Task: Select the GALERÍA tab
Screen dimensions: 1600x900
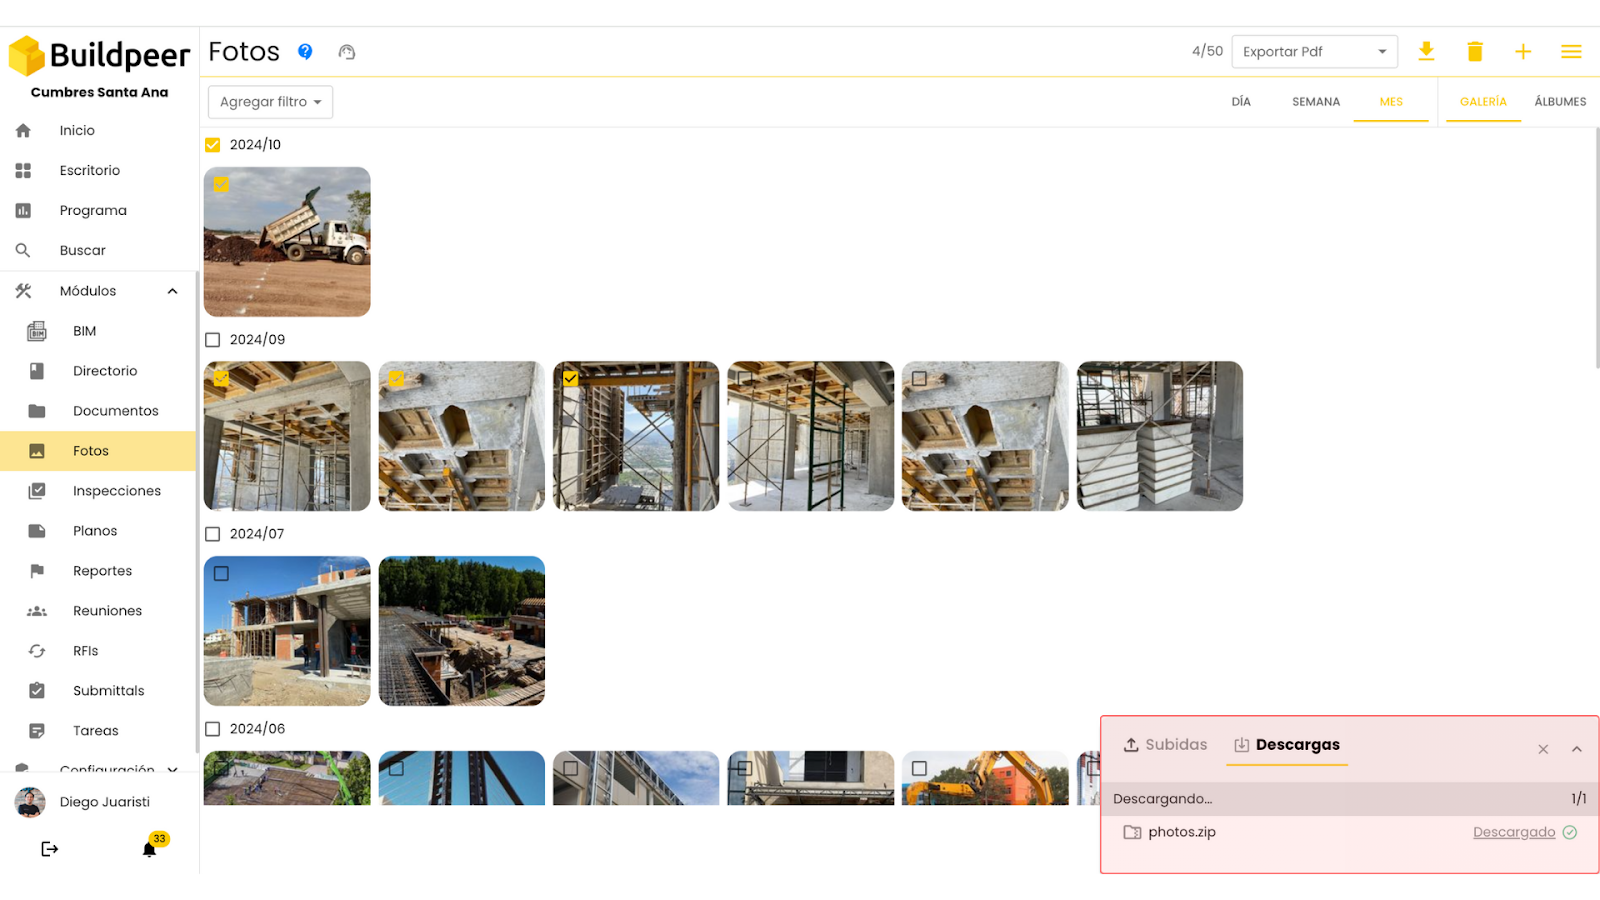Action: pyautogui.click(x=1483, y=102)
